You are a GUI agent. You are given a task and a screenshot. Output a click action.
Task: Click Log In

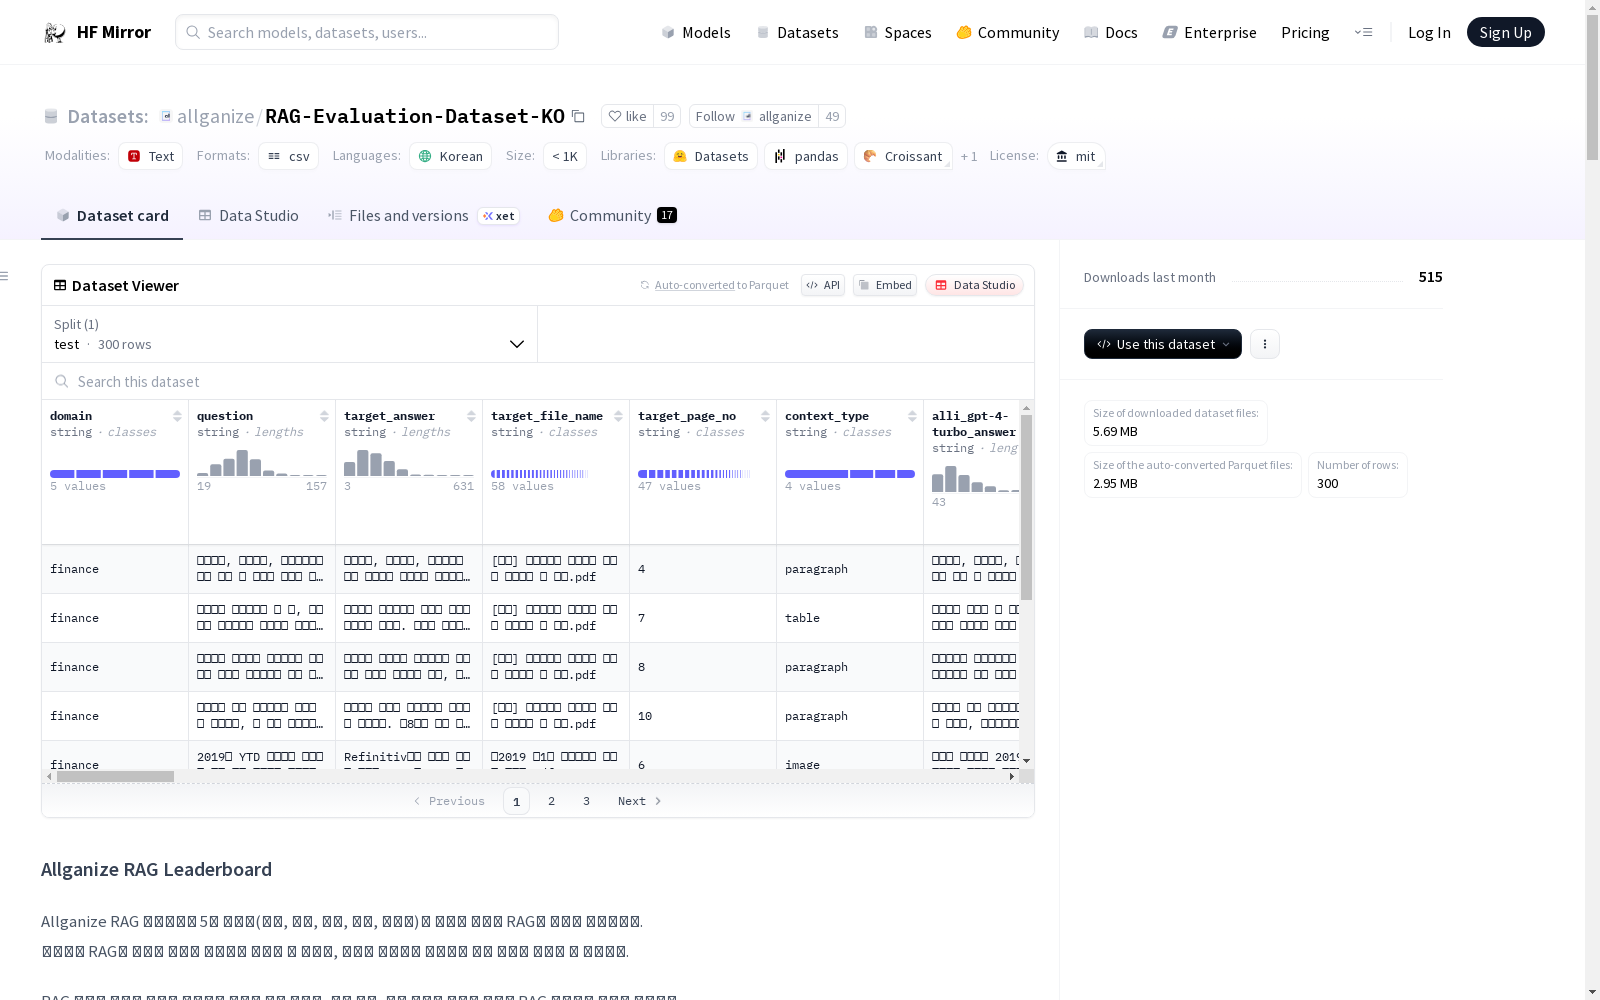[1429, 32]
